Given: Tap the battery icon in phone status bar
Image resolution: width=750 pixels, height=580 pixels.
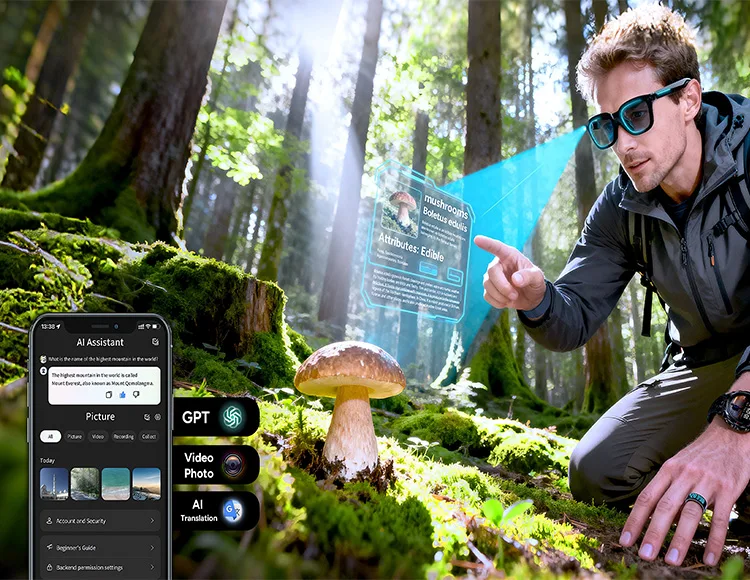Looking at the screenshot, I should pos(156,326).
